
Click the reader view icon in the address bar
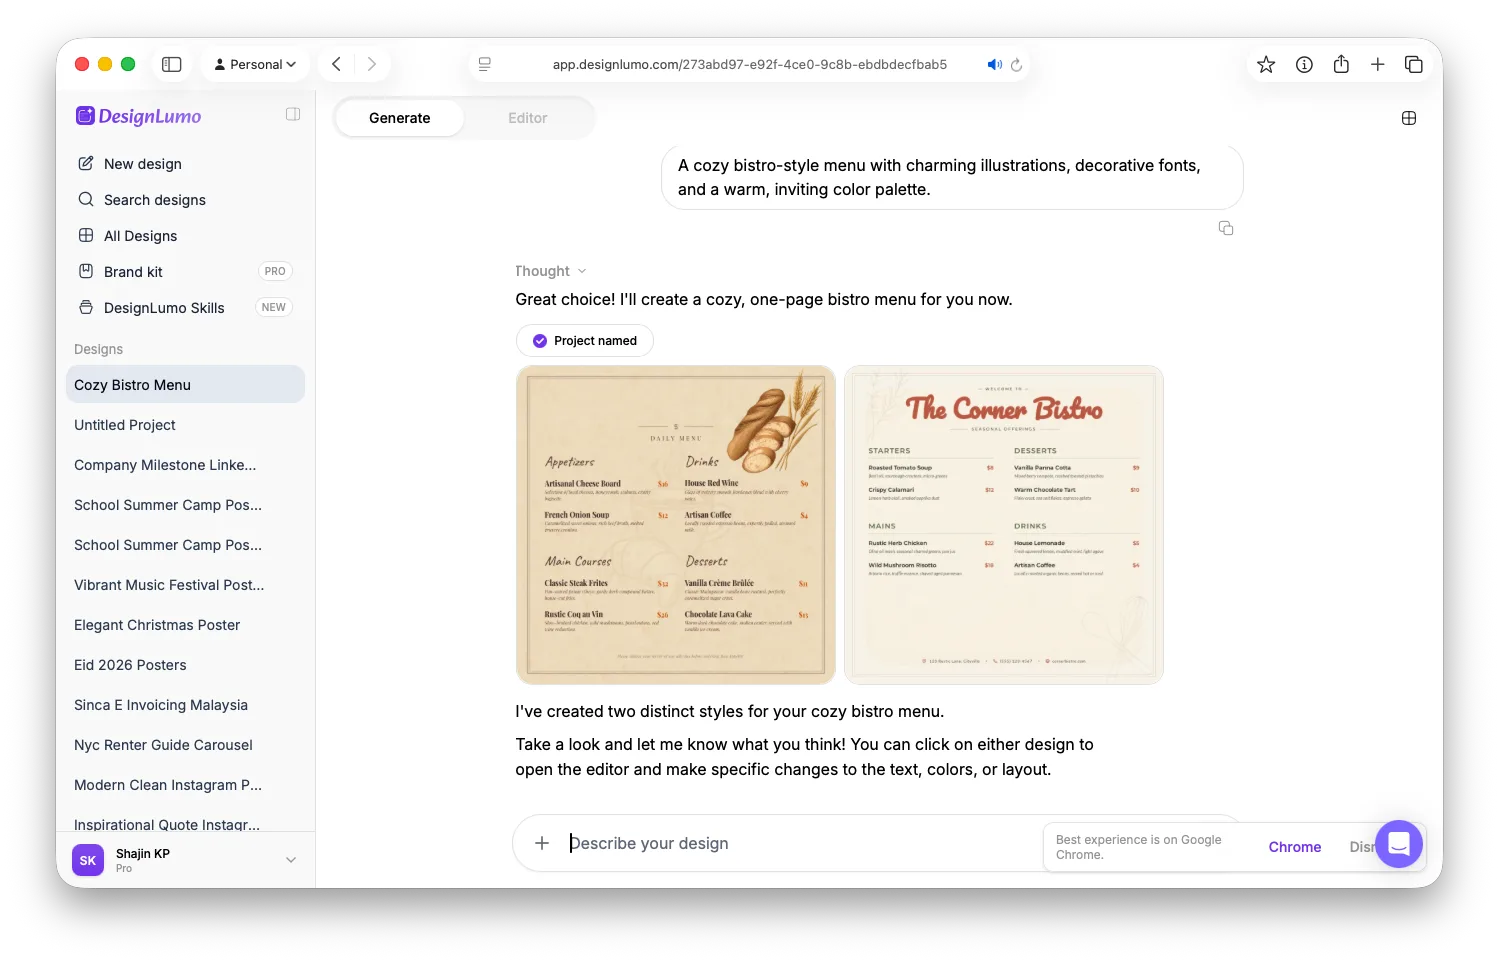coord(485,64)
